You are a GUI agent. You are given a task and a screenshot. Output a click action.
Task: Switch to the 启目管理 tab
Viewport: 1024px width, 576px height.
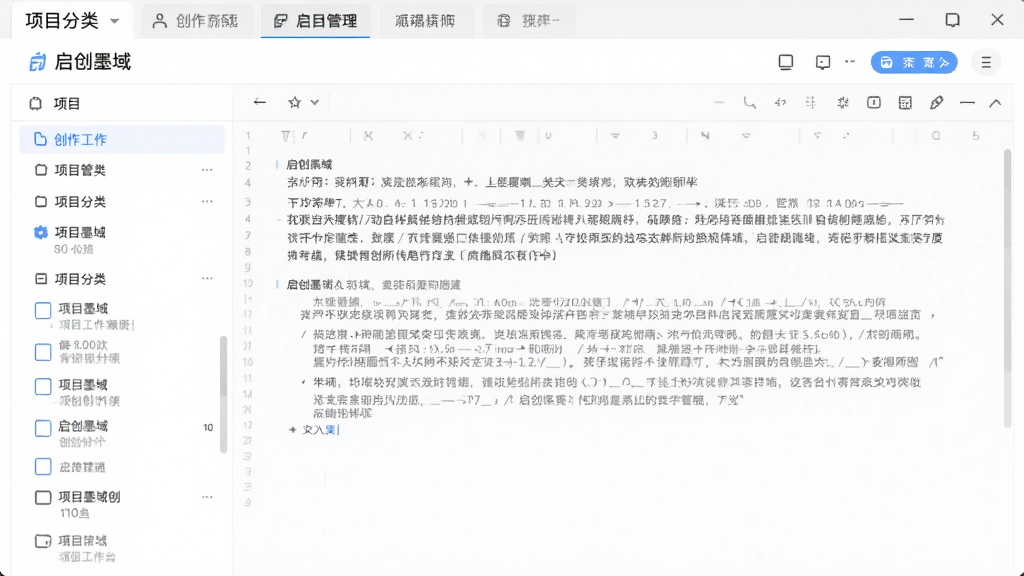(x=315, y=21)
